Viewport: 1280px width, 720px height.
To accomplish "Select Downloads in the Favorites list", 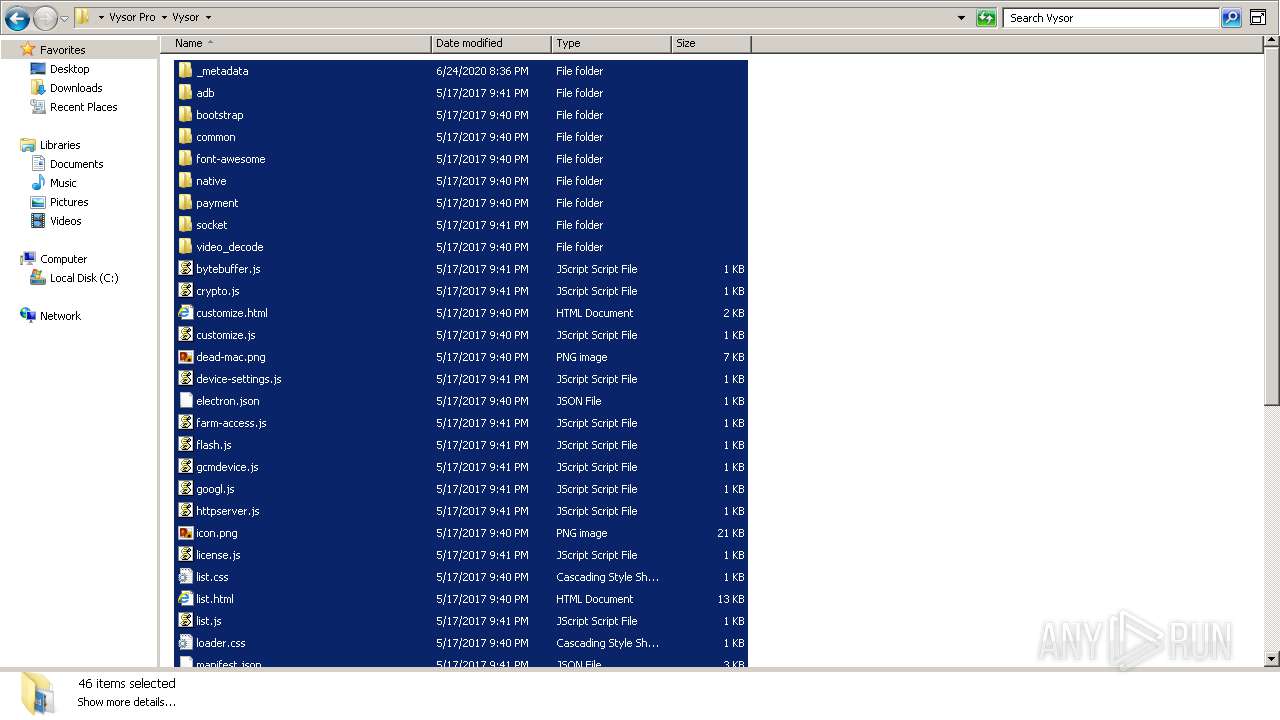I will [x=76, y=88].
